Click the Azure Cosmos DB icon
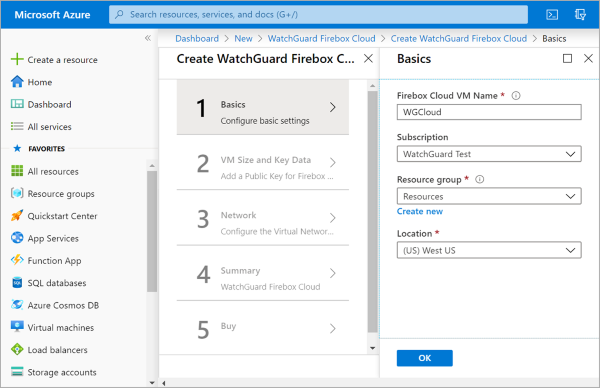 [x=17, y=305]
